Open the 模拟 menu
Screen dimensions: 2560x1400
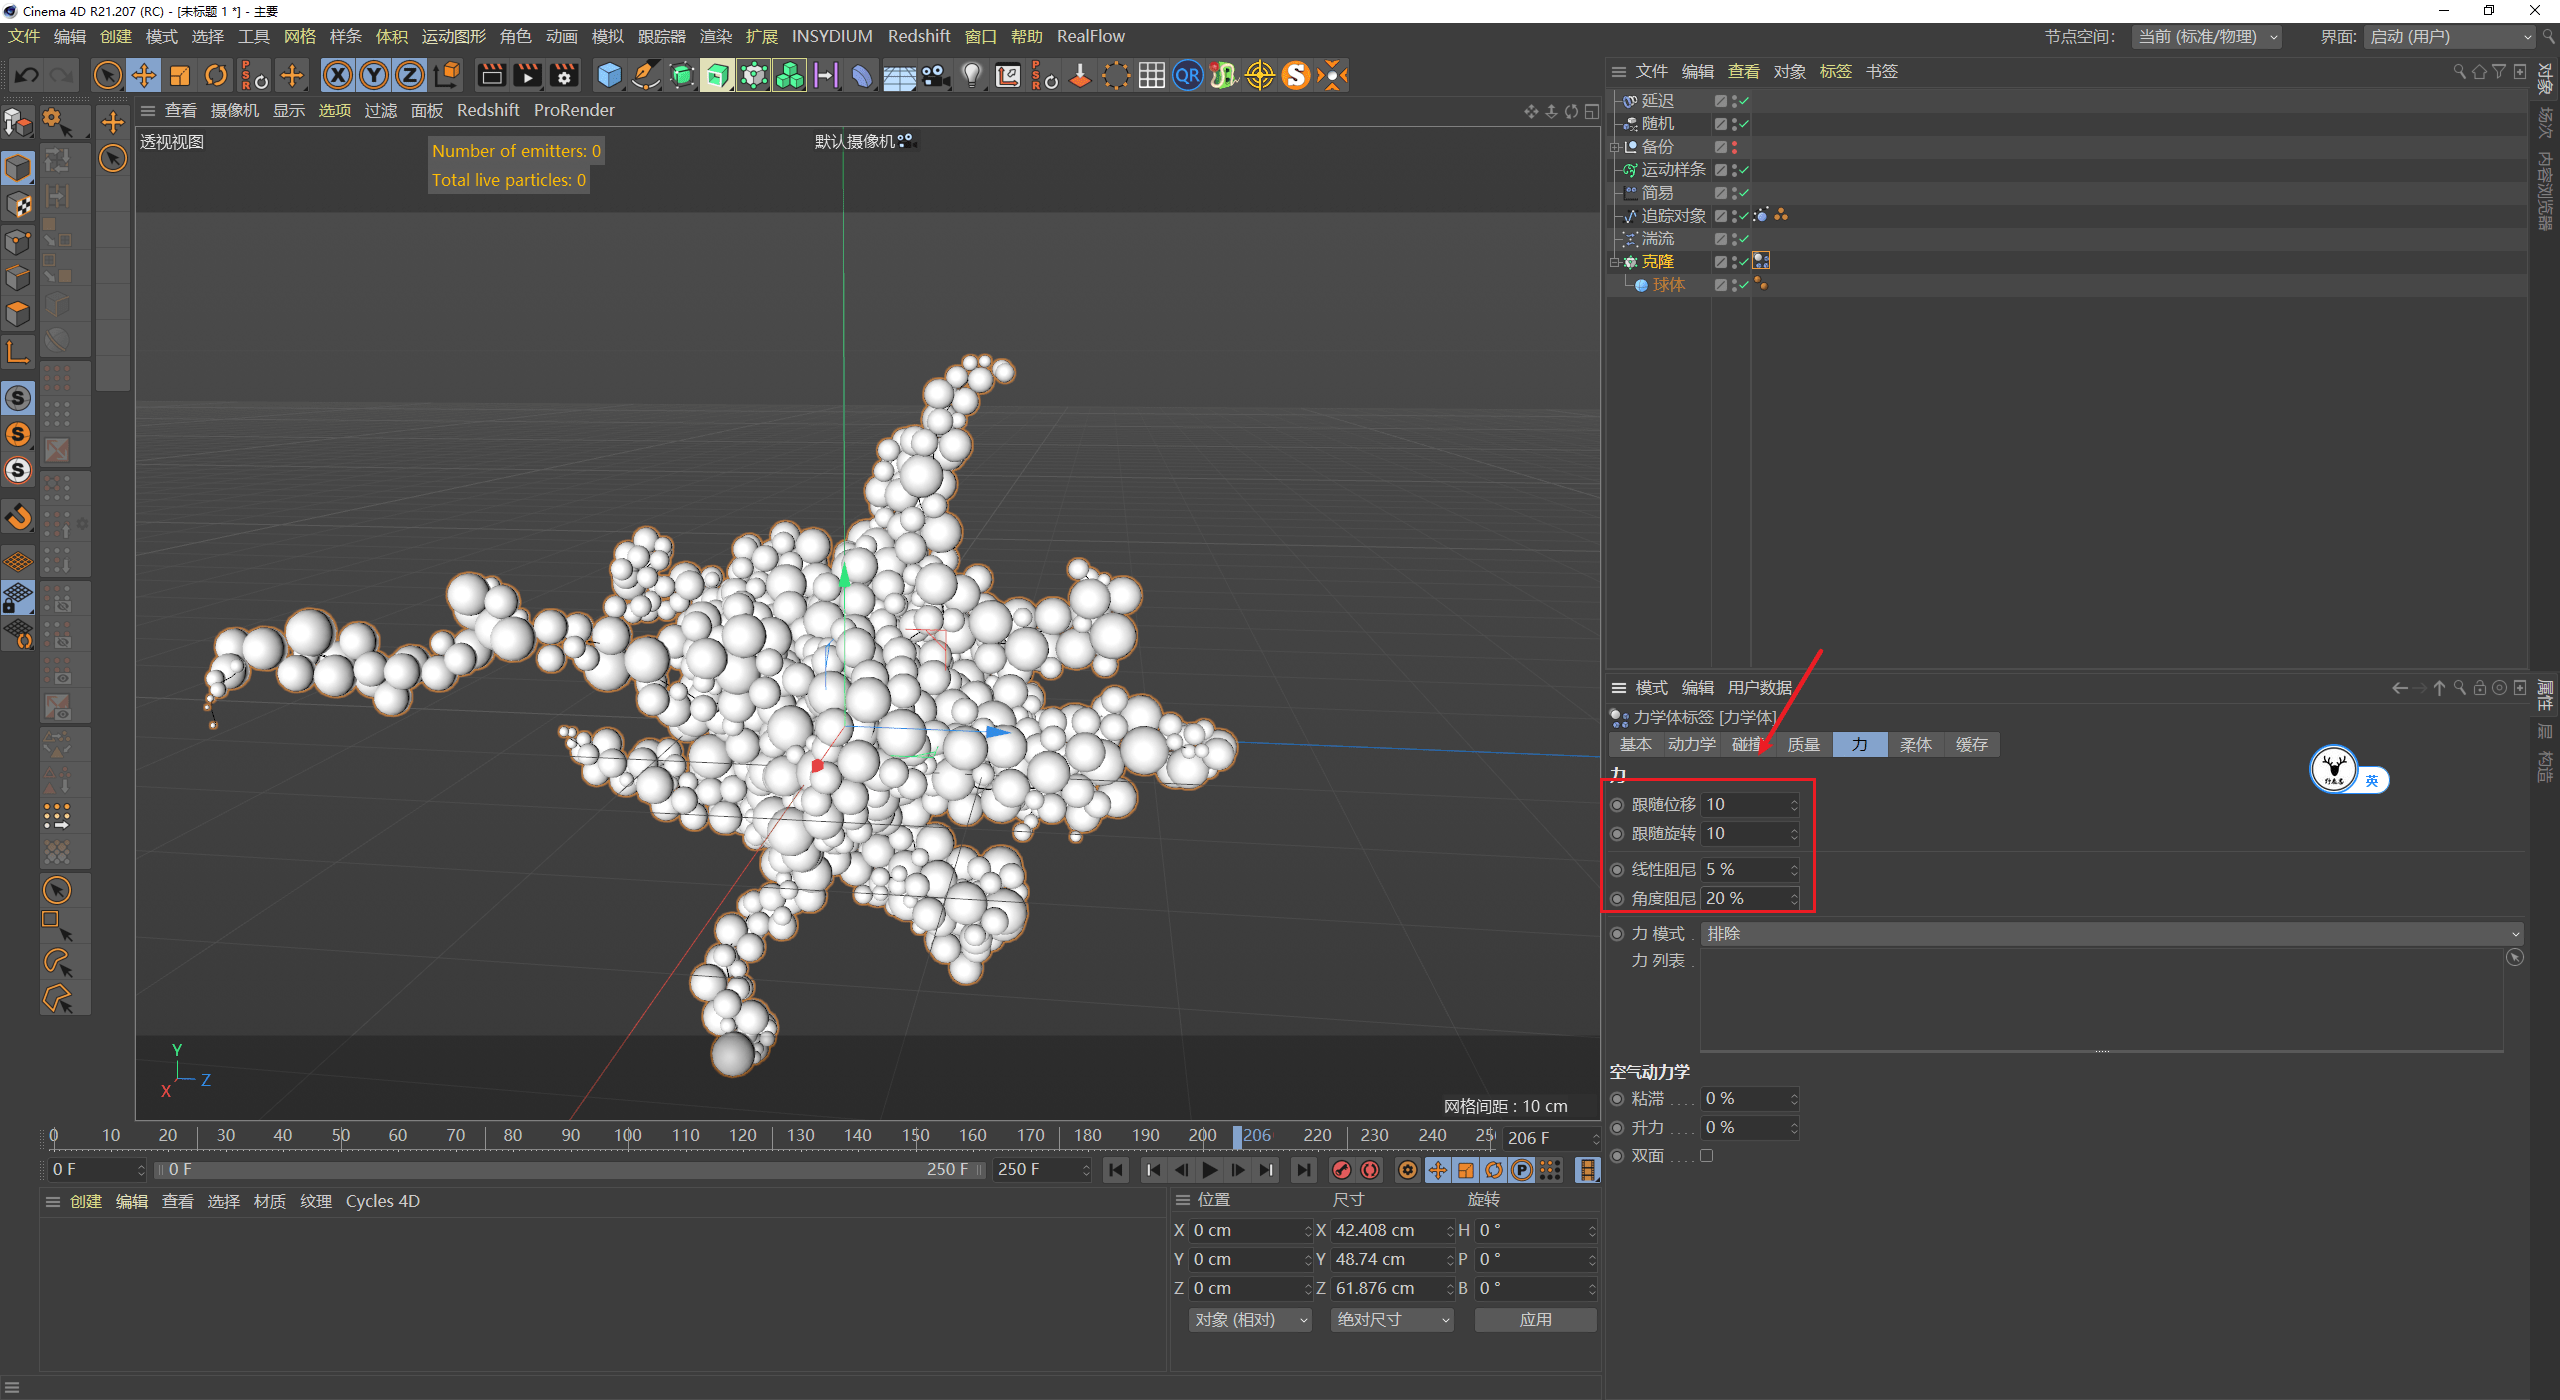click(x=607, y=36)
